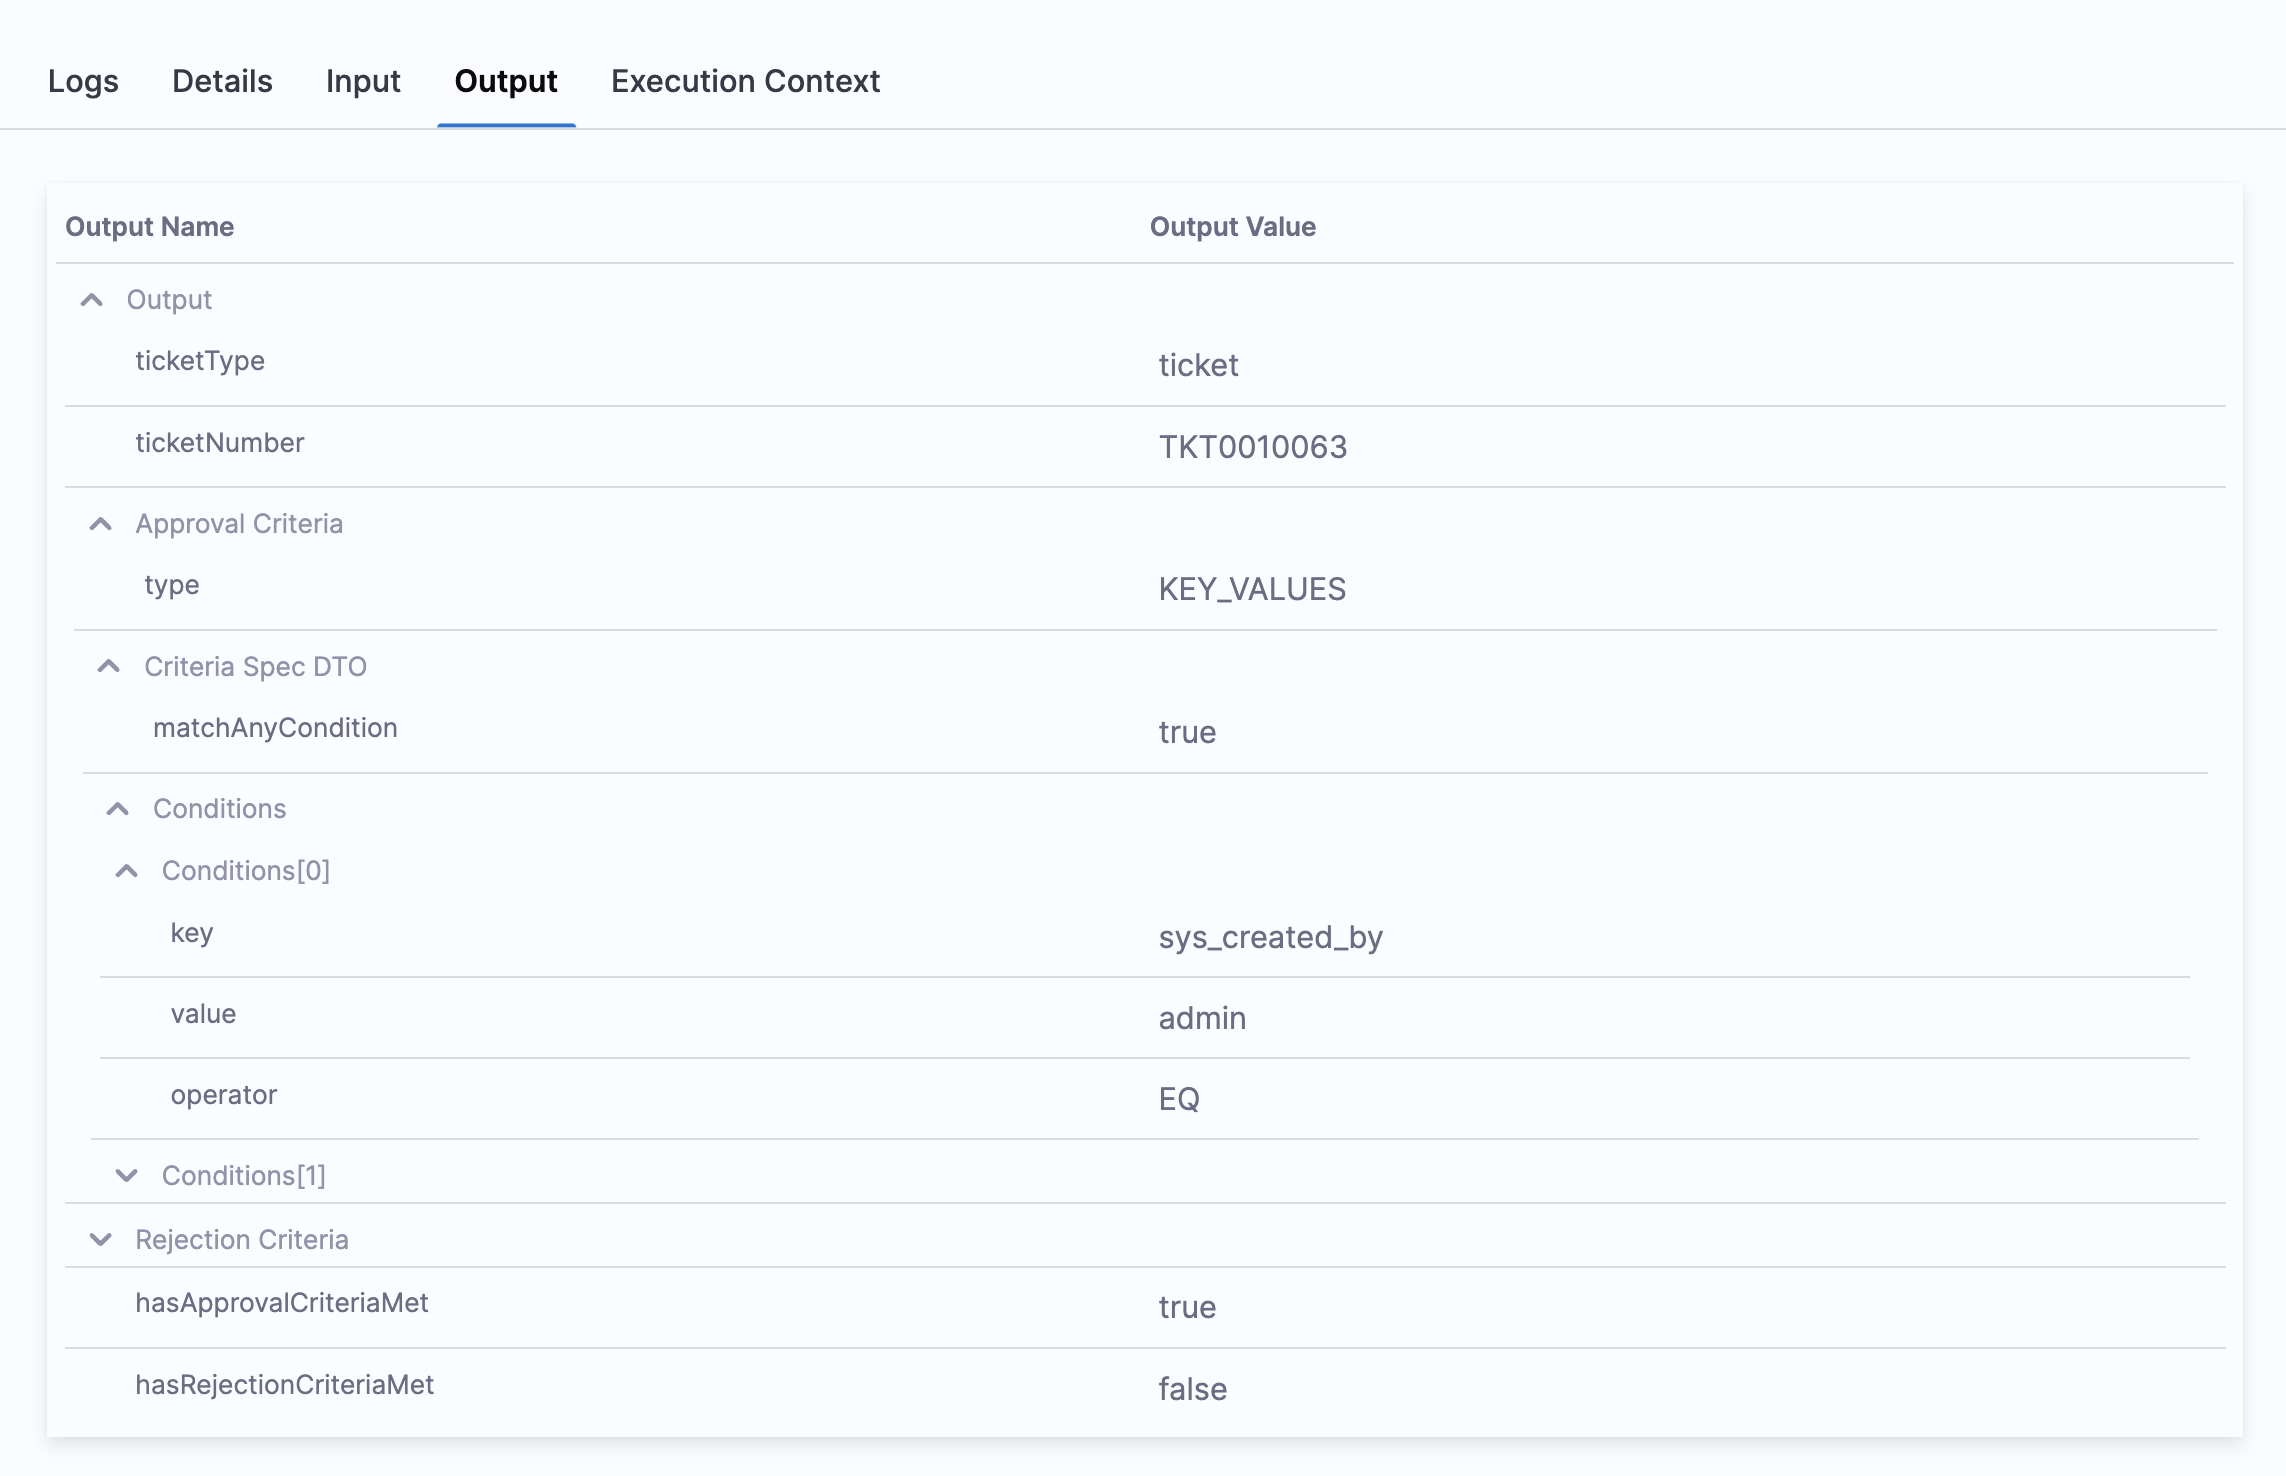The height and width of the screenshot is (1476, 2286).
Task: Collapse the Approval Criteria section
Action: tap(101, 524)
